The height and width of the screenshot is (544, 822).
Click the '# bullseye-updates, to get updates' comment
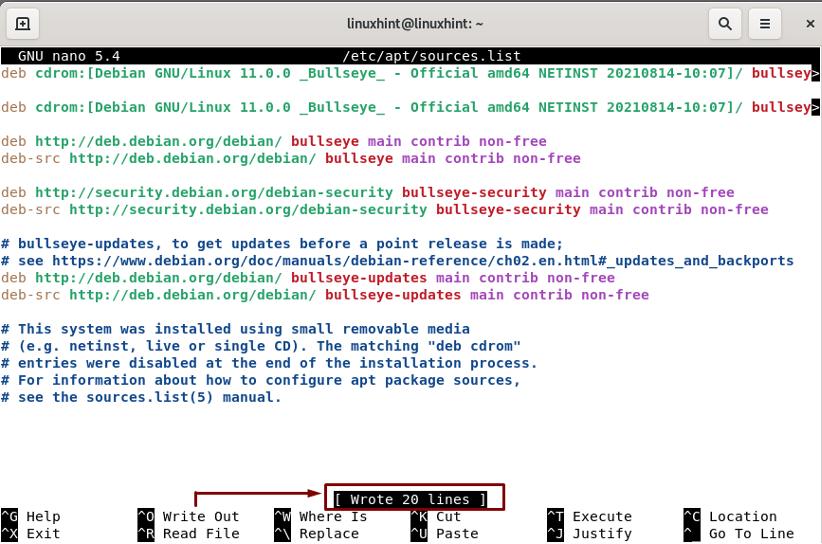pyautogui.click(x=282, y=243)
